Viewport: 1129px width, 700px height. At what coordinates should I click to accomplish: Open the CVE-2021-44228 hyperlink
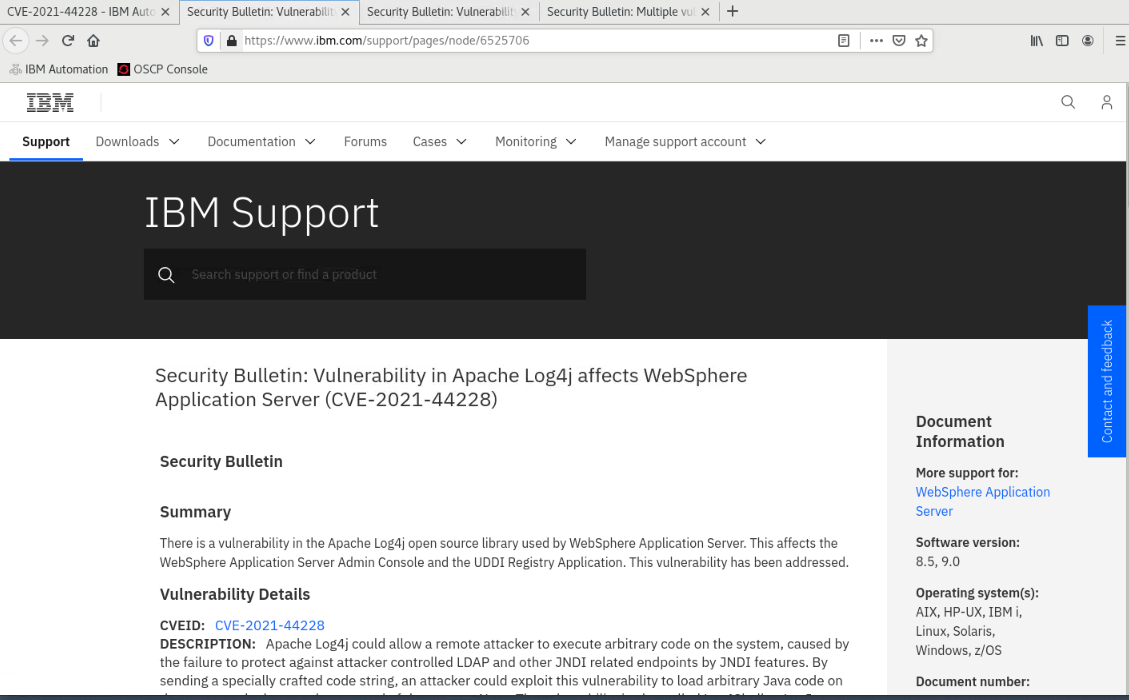269,625
